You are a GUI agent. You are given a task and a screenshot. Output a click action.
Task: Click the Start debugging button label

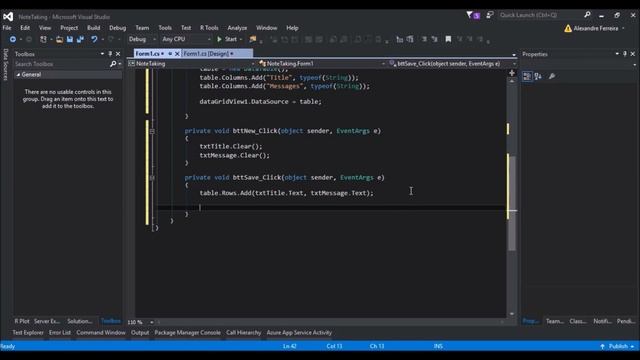[231, 39]
